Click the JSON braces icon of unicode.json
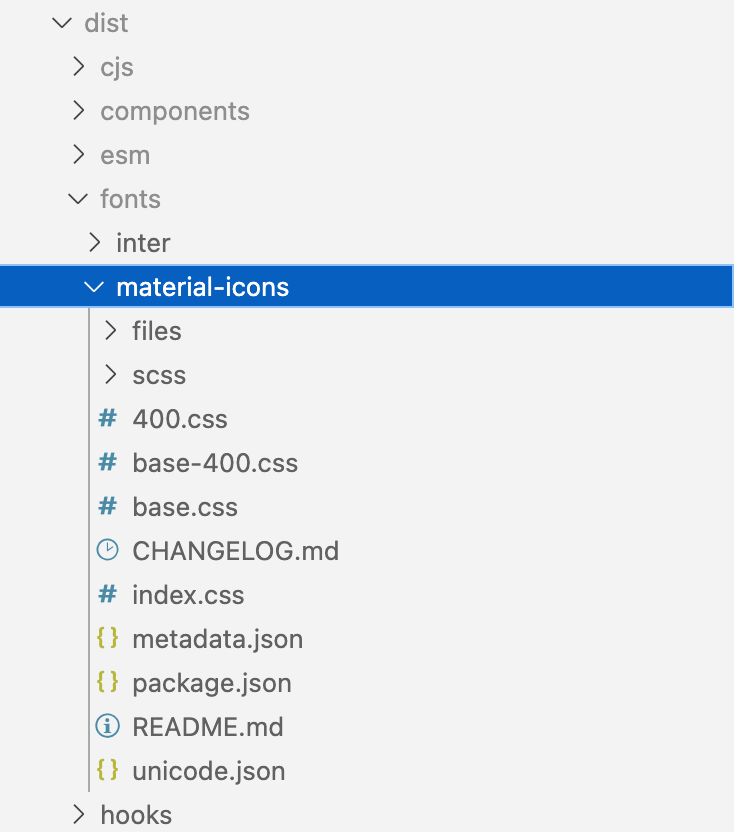 coord(108,770)
